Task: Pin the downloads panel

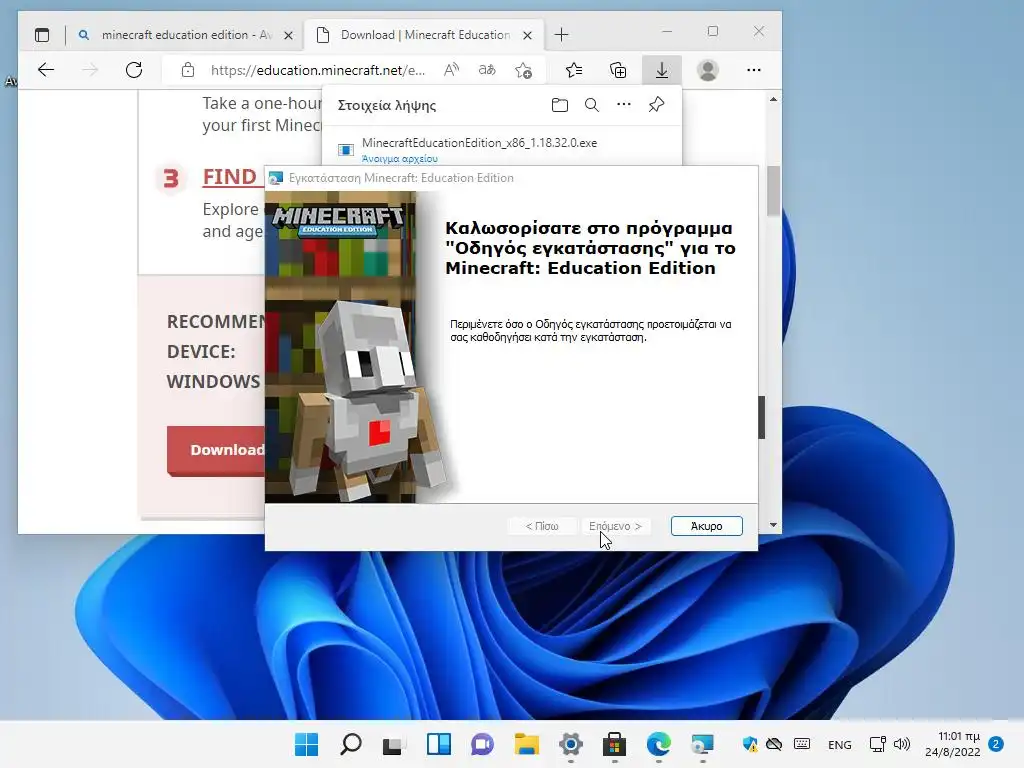Action: tap(656, 104)
